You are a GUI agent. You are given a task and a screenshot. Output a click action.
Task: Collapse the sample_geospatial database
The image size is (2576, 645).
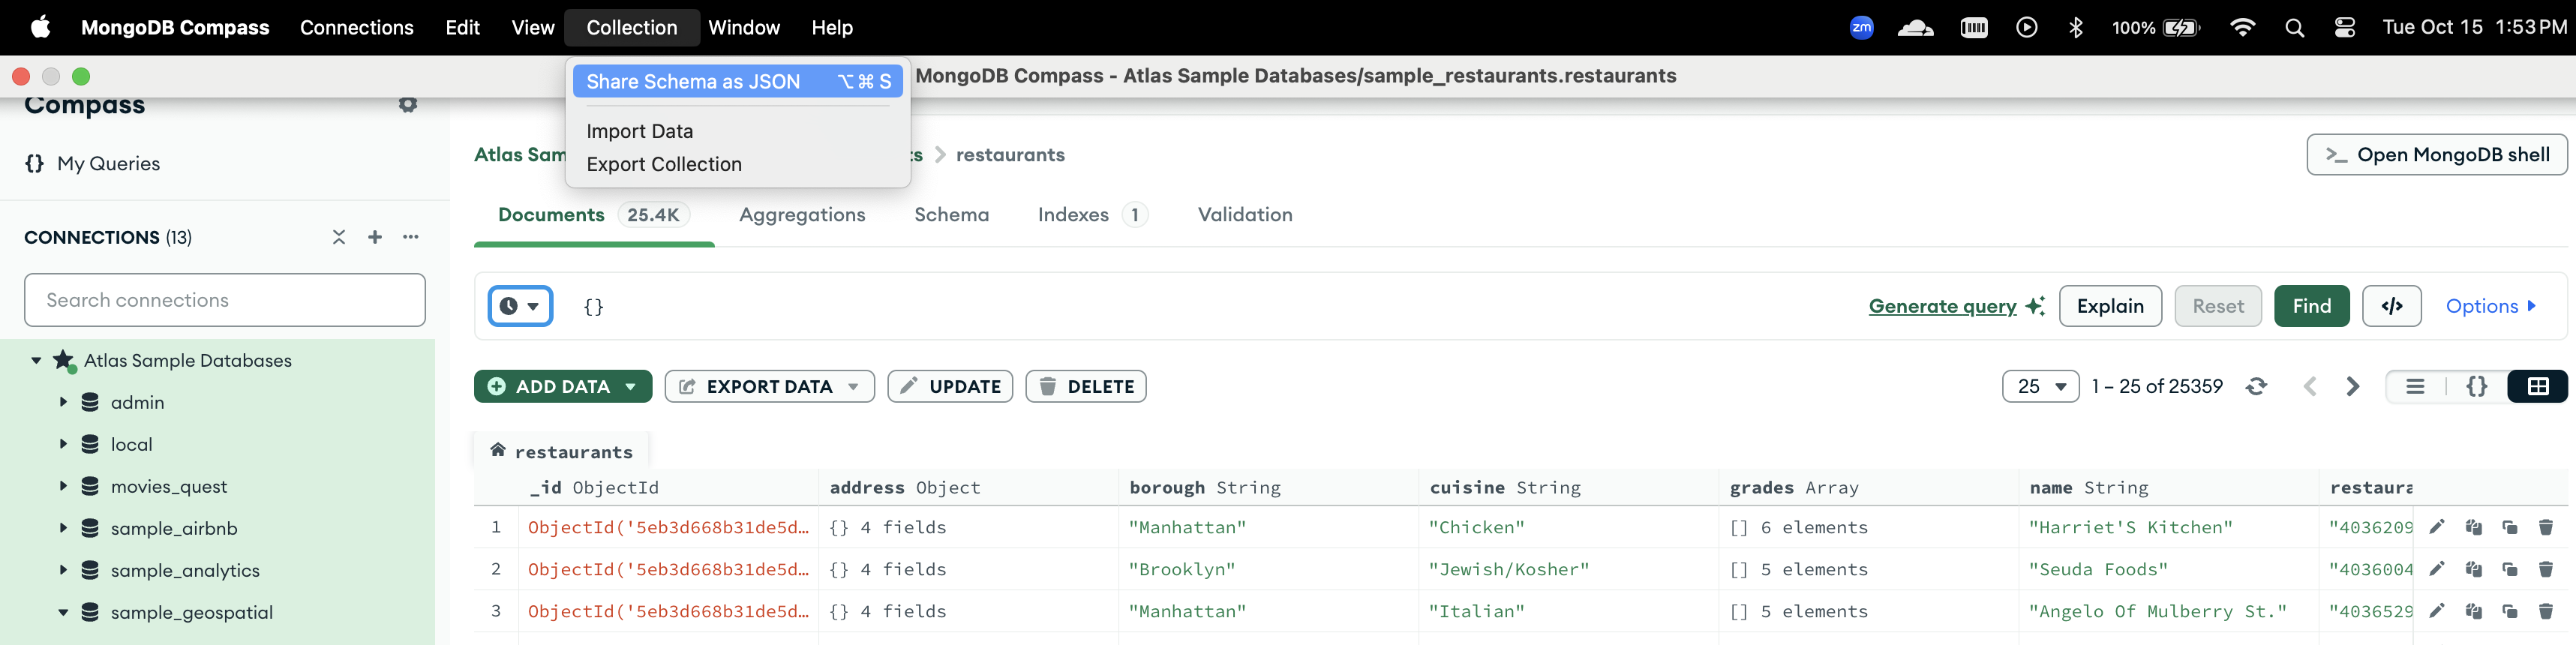click(63, 612)
